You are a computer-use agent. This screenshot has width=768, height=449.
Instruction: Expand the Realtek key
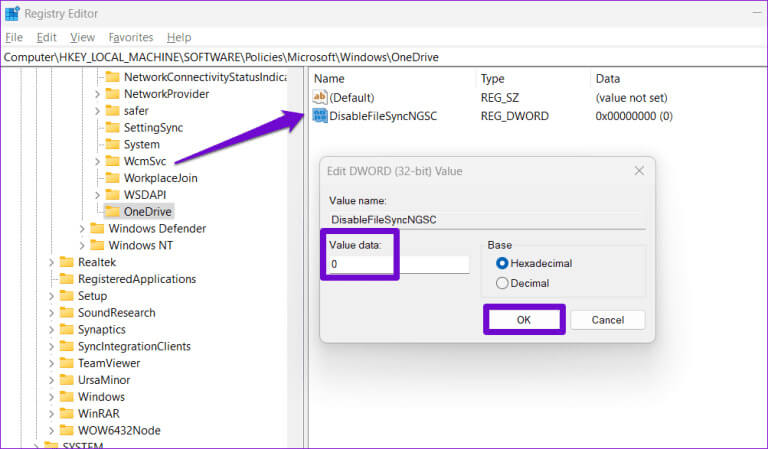pos(51,262)
